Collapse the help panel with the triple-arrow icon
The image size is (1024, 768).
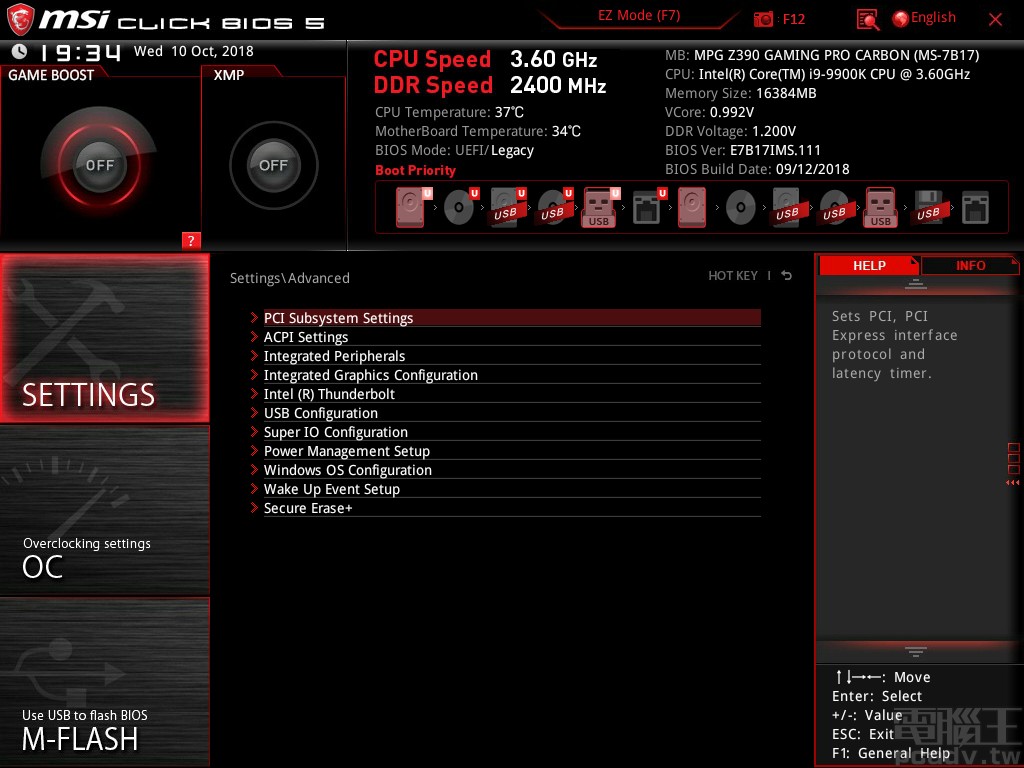coord(1012,483)
